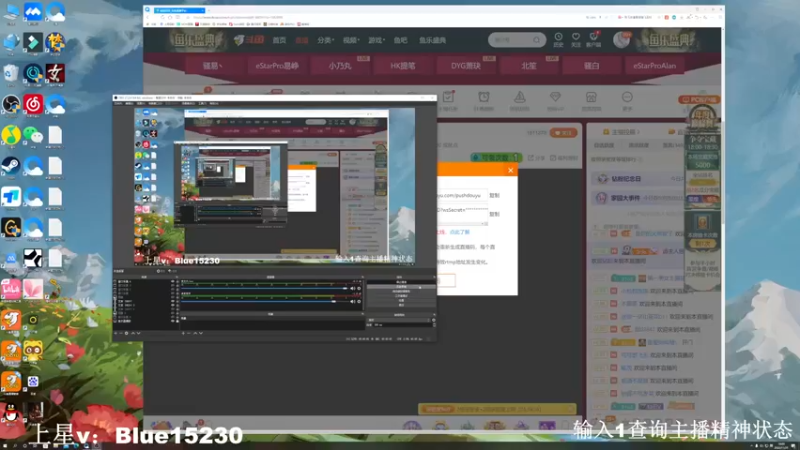Open the 关注 heart icon in header
This screenshot has height=450, width=800.
click(576, 40)
